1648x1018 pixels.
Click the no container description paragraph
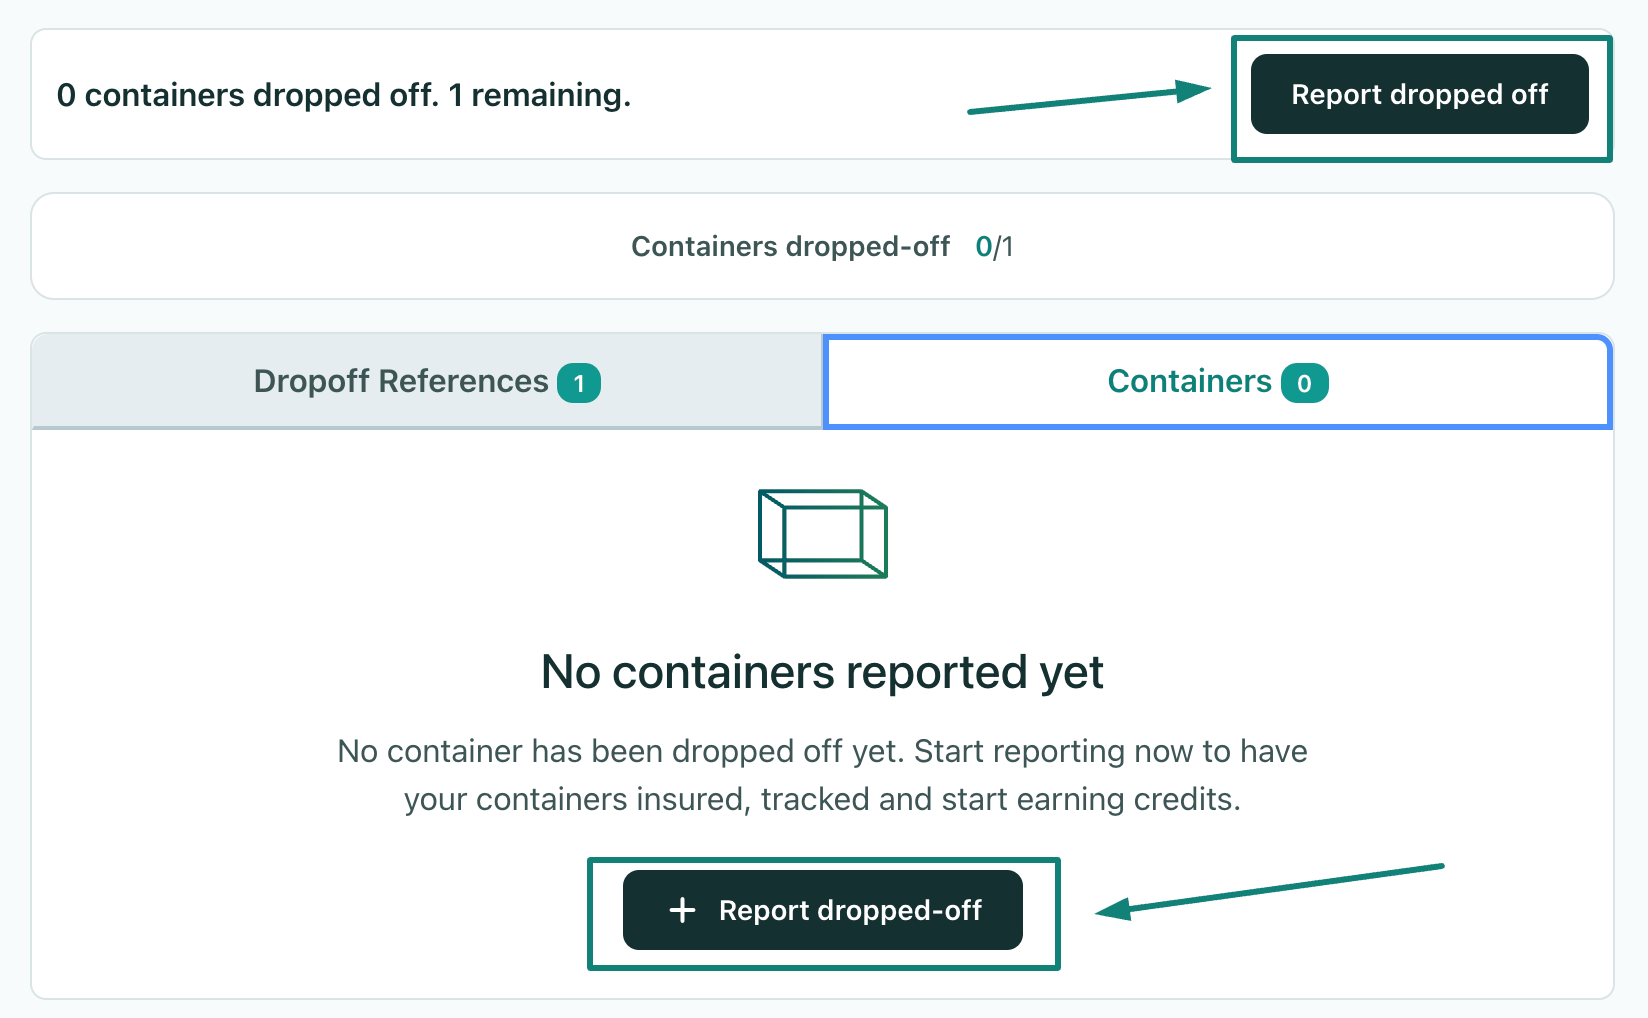coord(822,775)
